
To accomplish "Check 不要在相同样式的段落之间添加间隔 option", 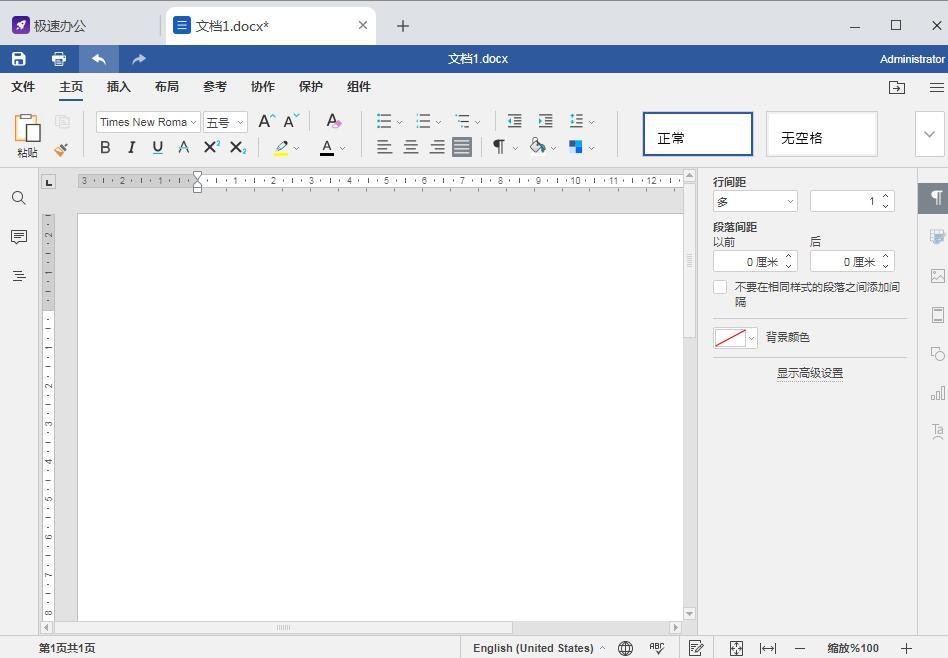I will (720, 287).
